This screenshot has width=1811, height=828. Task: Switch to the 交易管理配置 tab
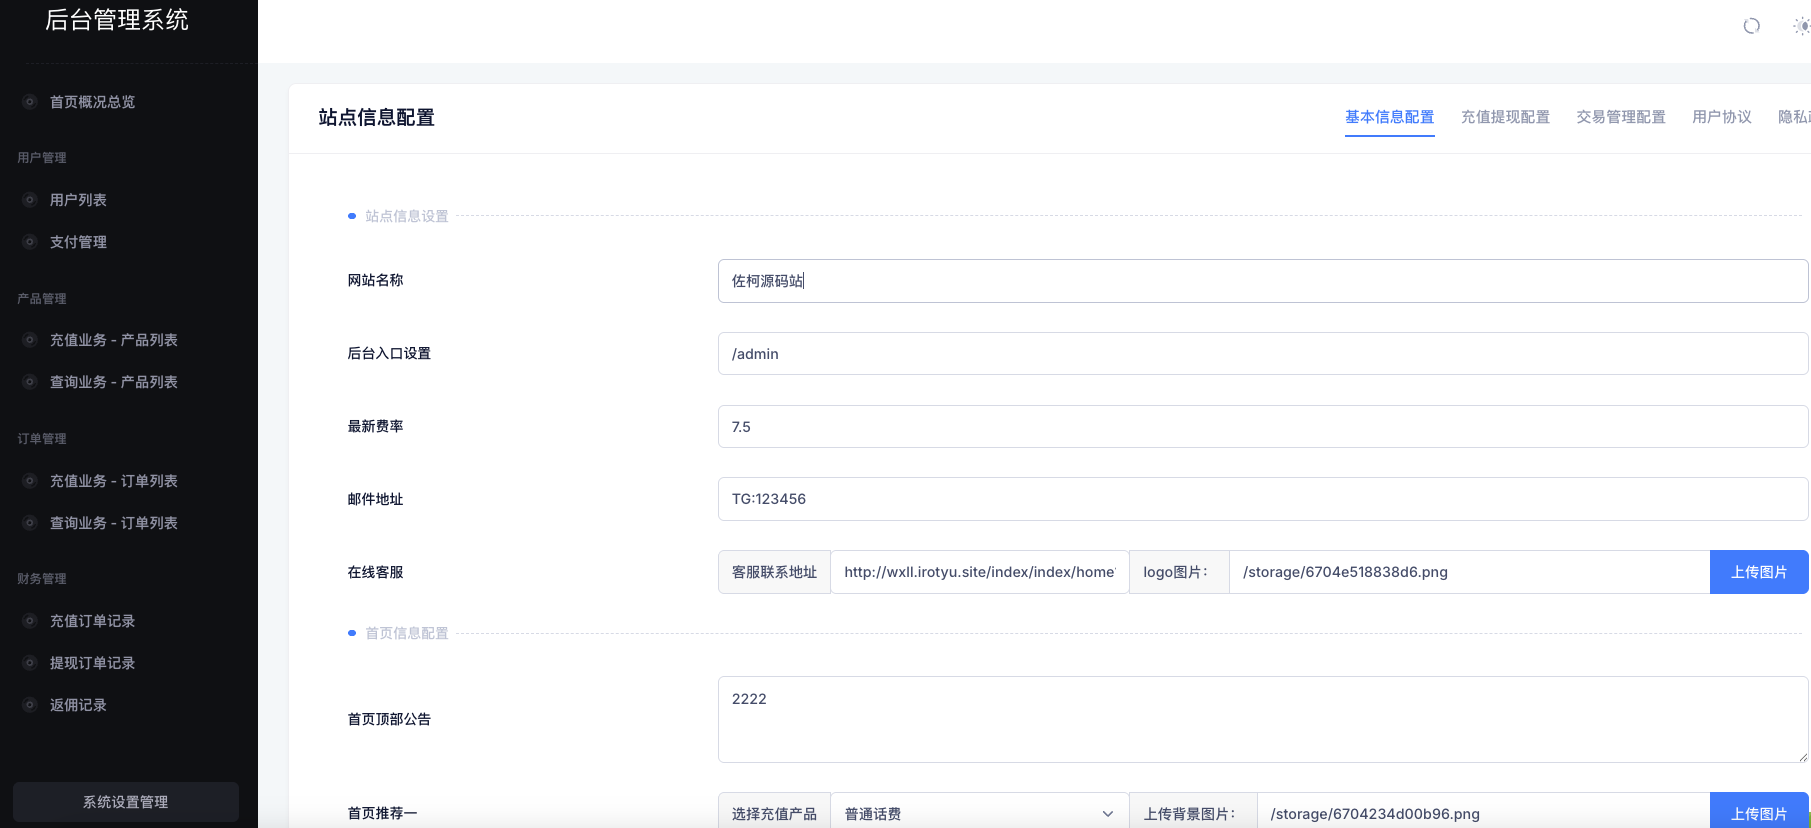point(1621,117)
